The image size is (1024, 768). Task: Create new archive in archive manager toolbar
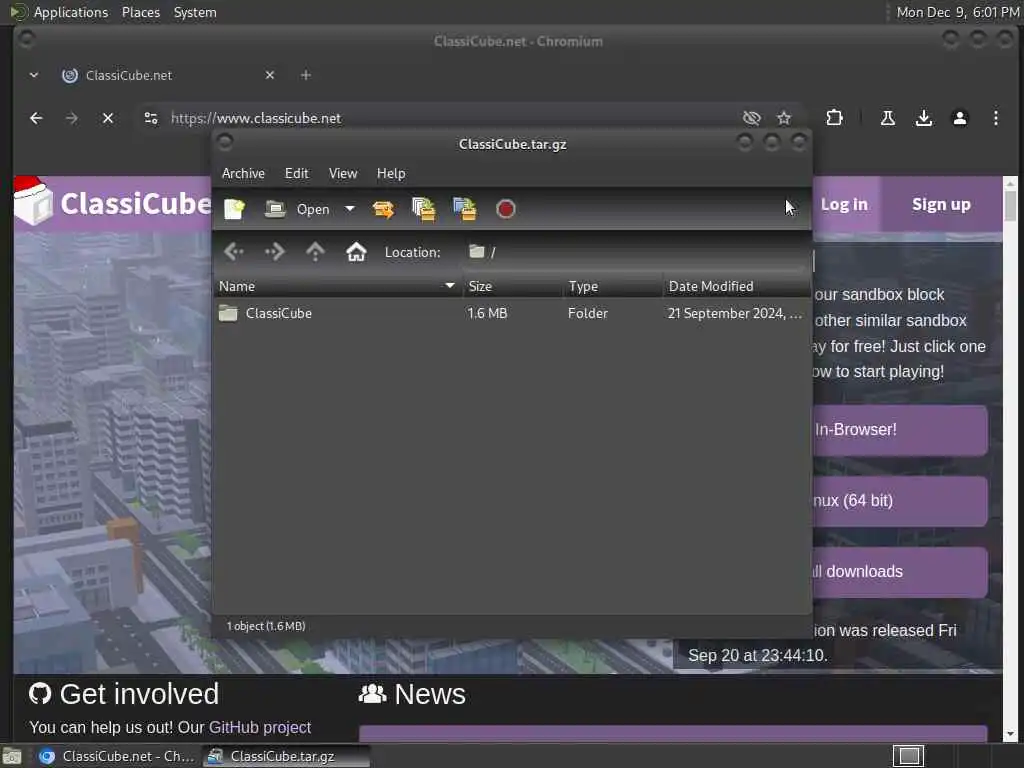coord(234,209)
